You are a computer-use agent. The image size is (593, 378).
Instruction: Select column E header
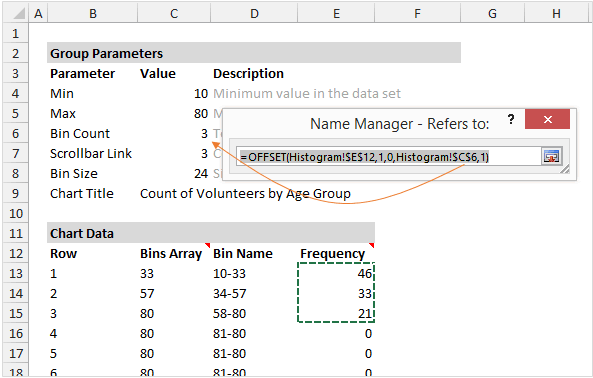336,14
